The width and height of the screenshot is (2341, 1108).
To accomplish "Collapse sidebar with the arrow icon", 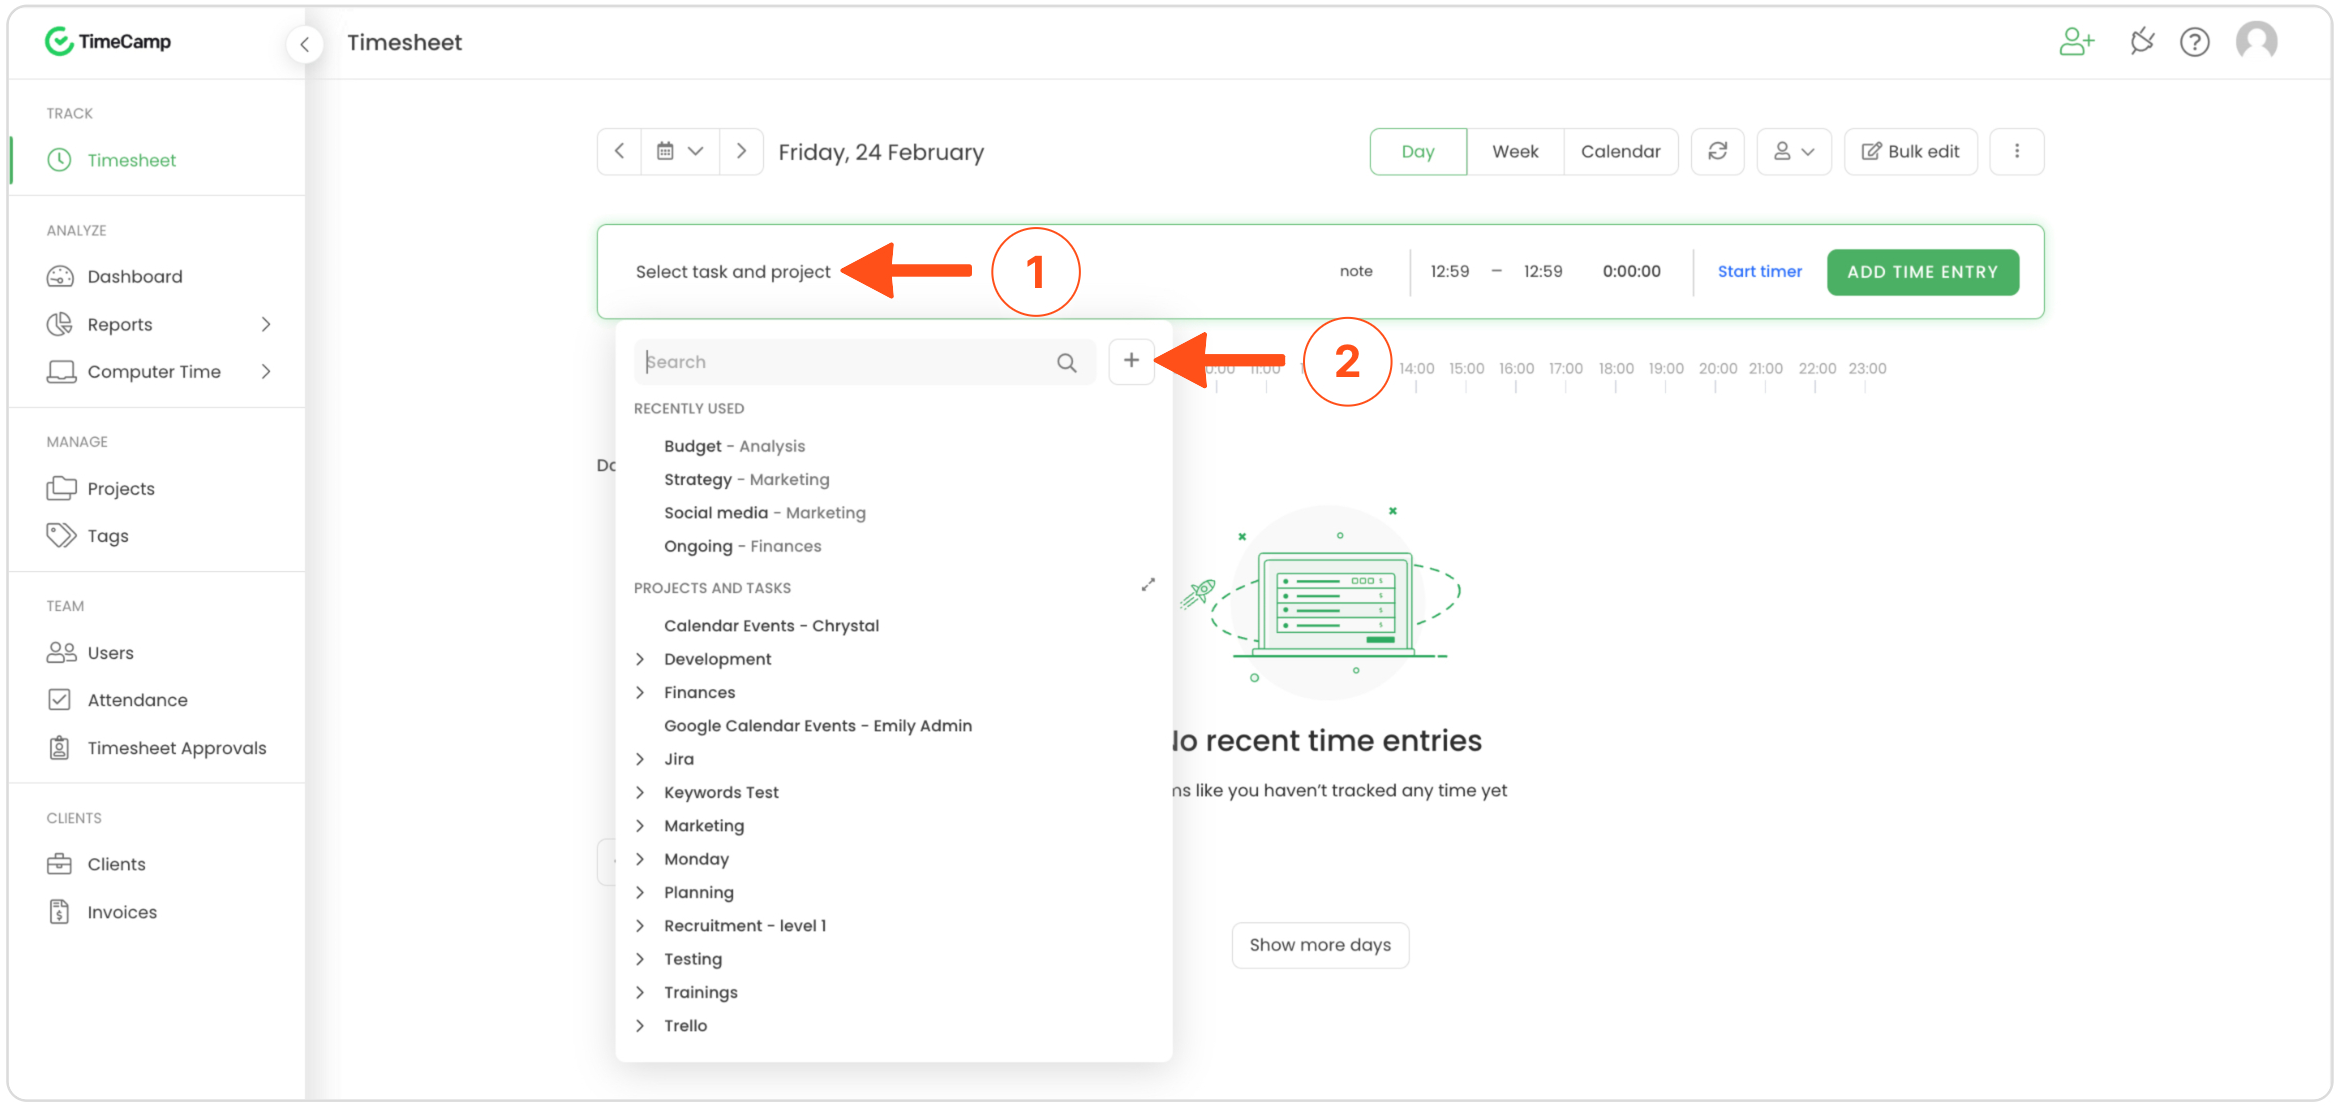I will tap(304, 43).
